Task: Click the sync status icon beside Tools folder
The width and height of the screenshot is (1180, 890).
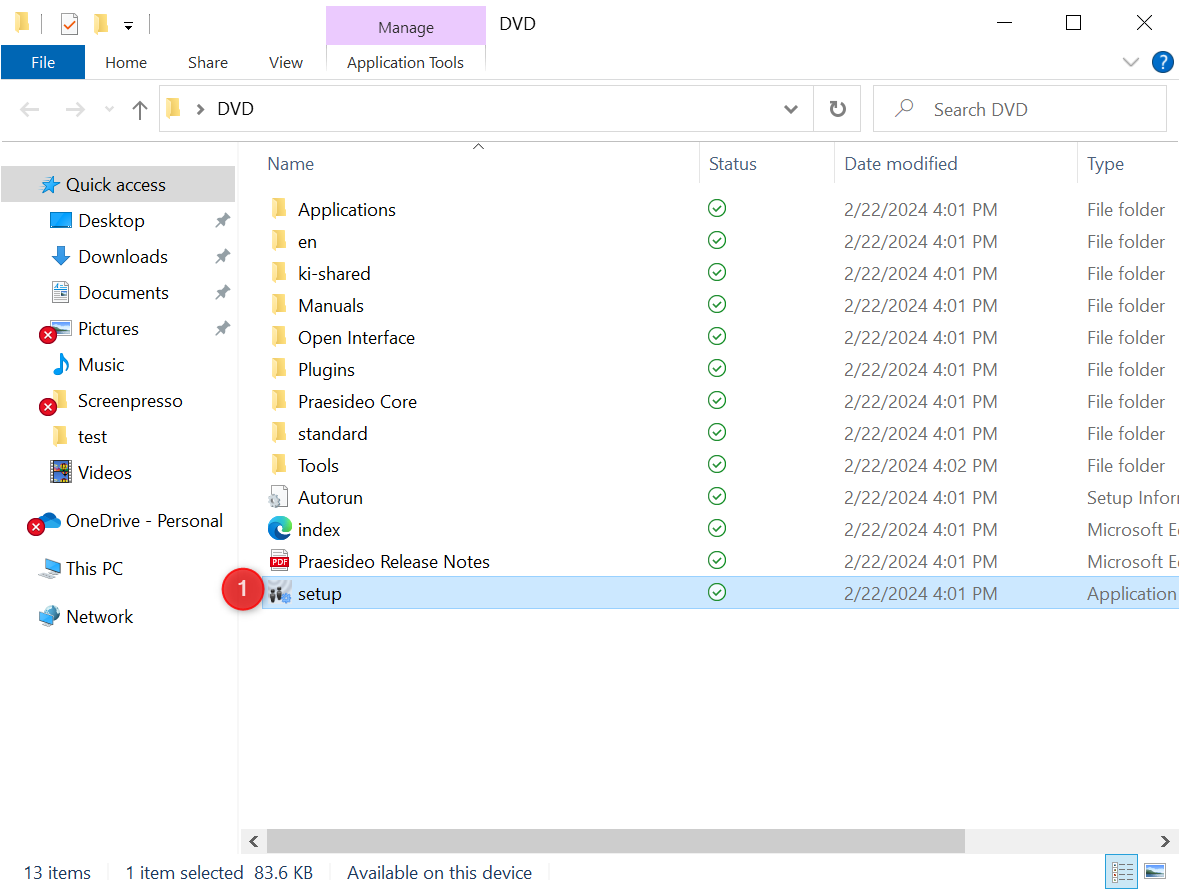Action: click(717, 465)
